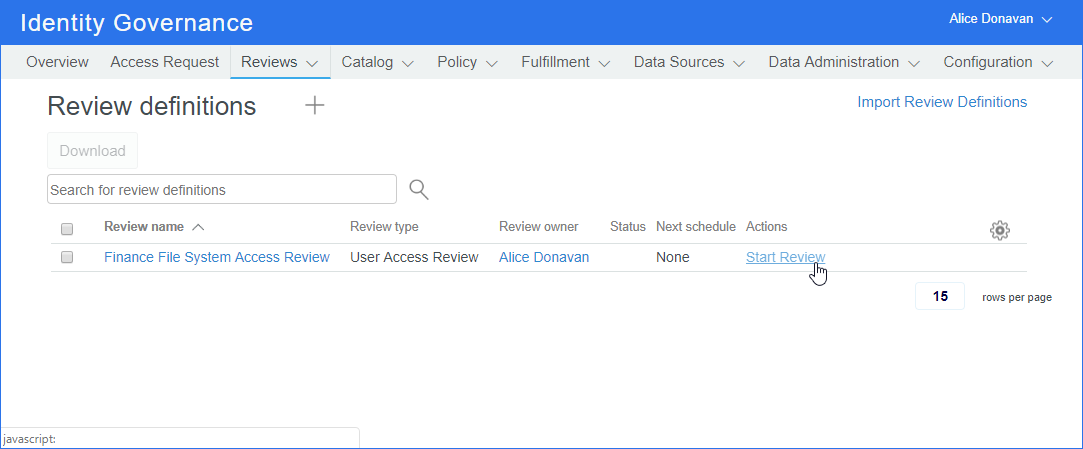Open the Access Request tab
Screen dimensions: 1083x449
(x=164, y=62)
